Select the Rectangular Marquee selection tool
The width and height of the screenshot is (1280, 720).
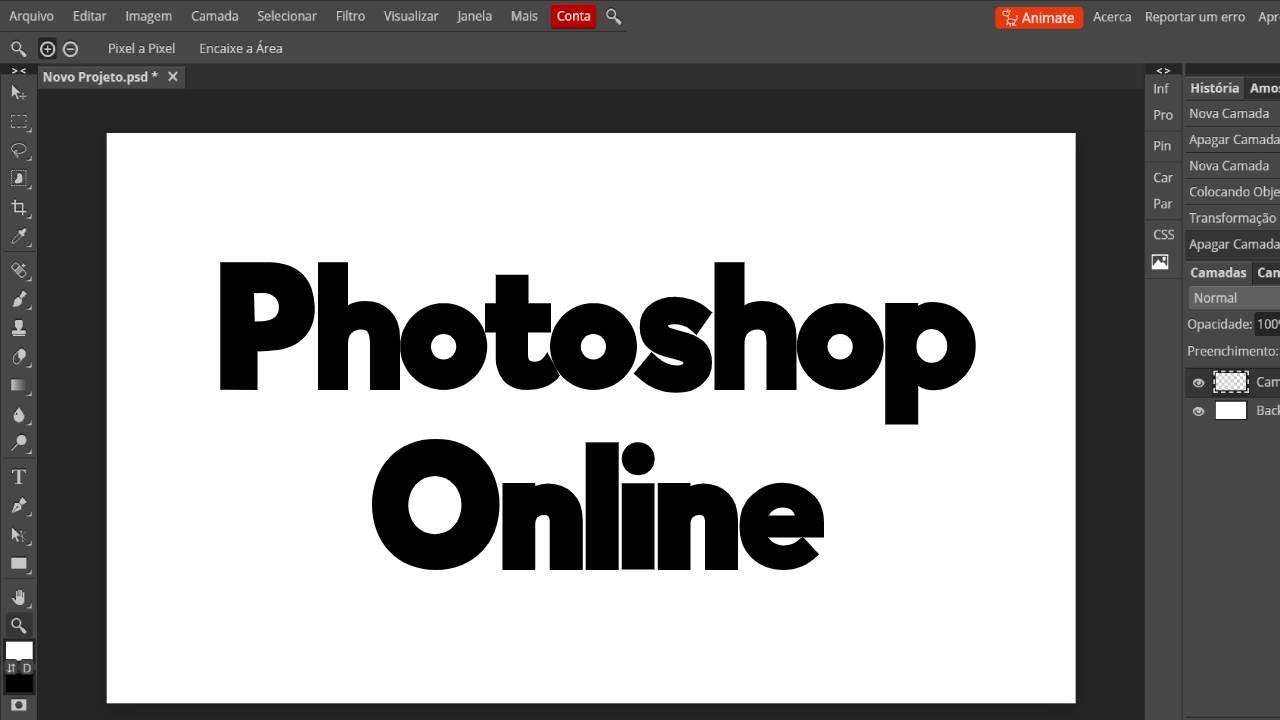(18, 122)
